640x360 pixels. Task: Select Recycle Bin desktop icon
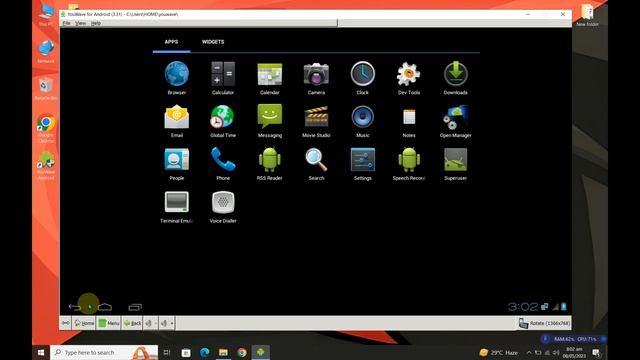pos(46,88)
